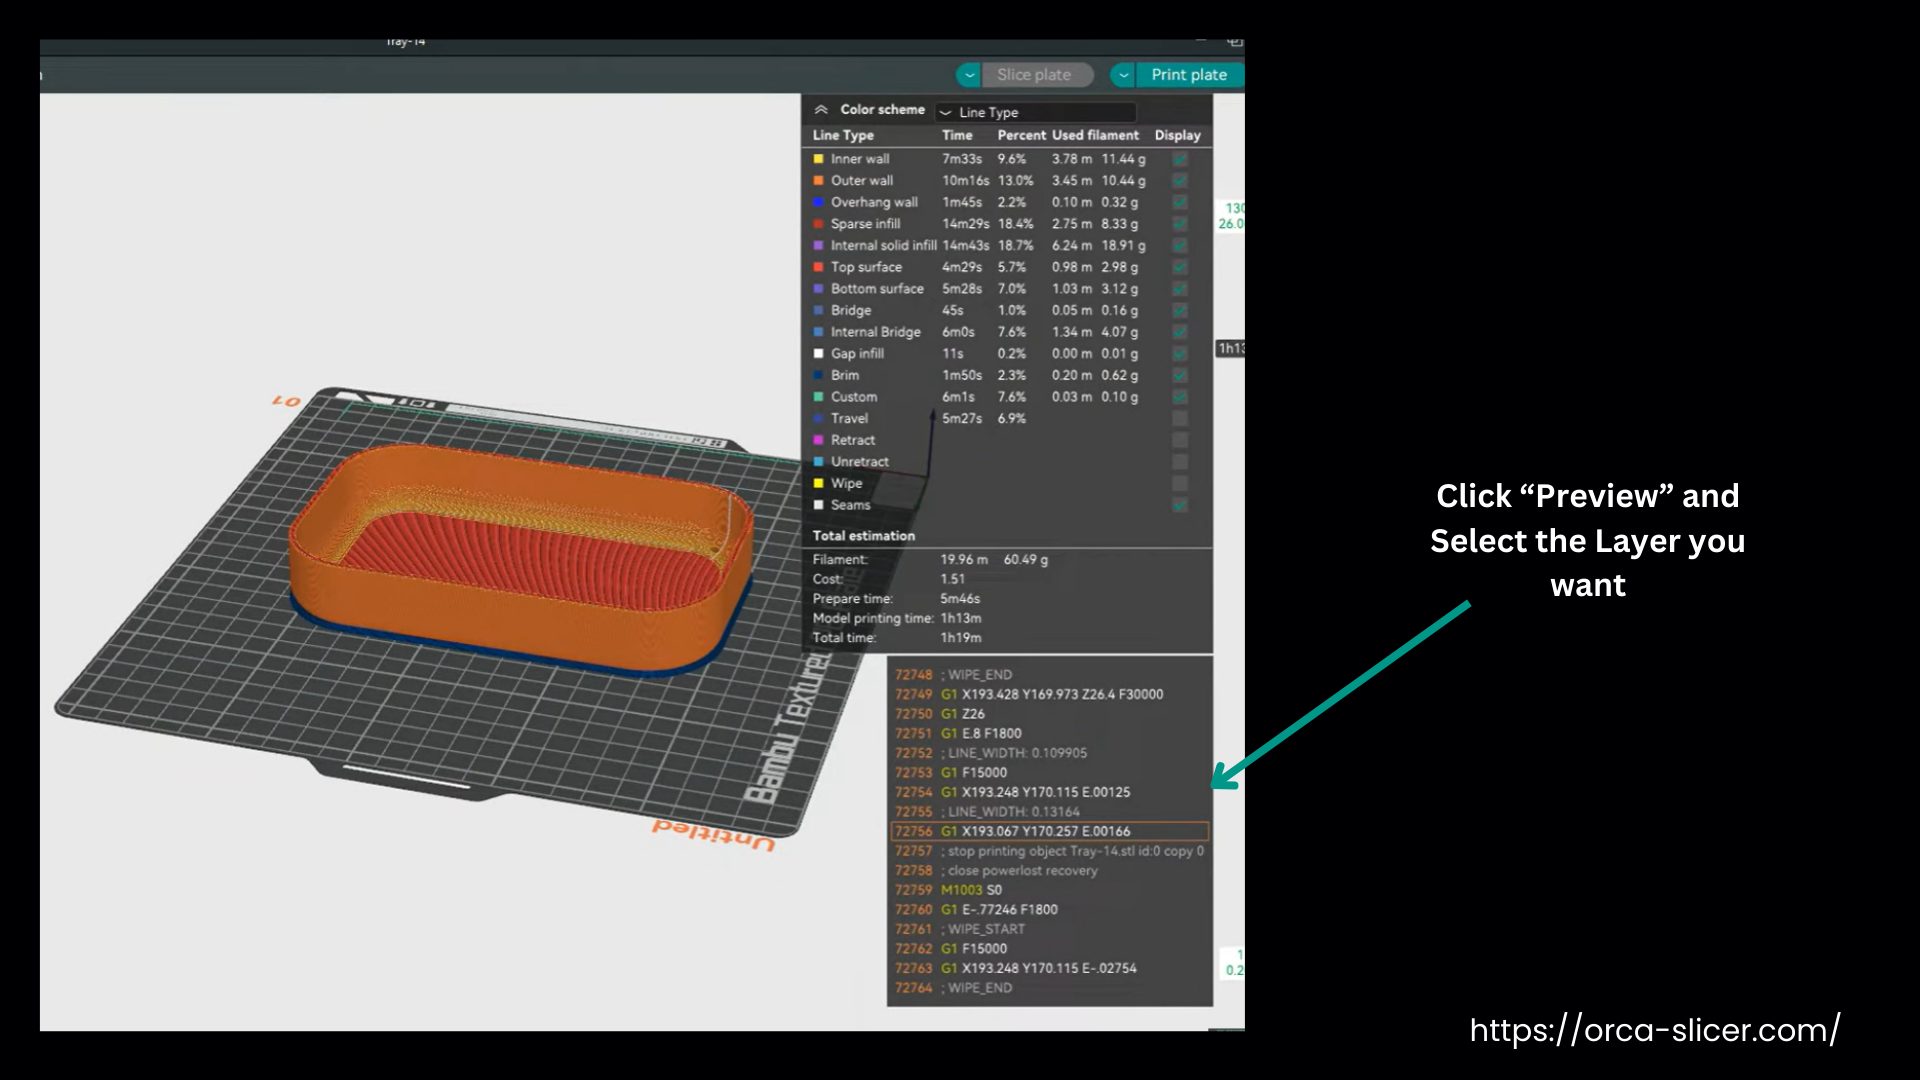Viewport: 1920px width, 1080px height.
Task: Toggle Outer wall display checkbox
Action: click(1180, 181)
